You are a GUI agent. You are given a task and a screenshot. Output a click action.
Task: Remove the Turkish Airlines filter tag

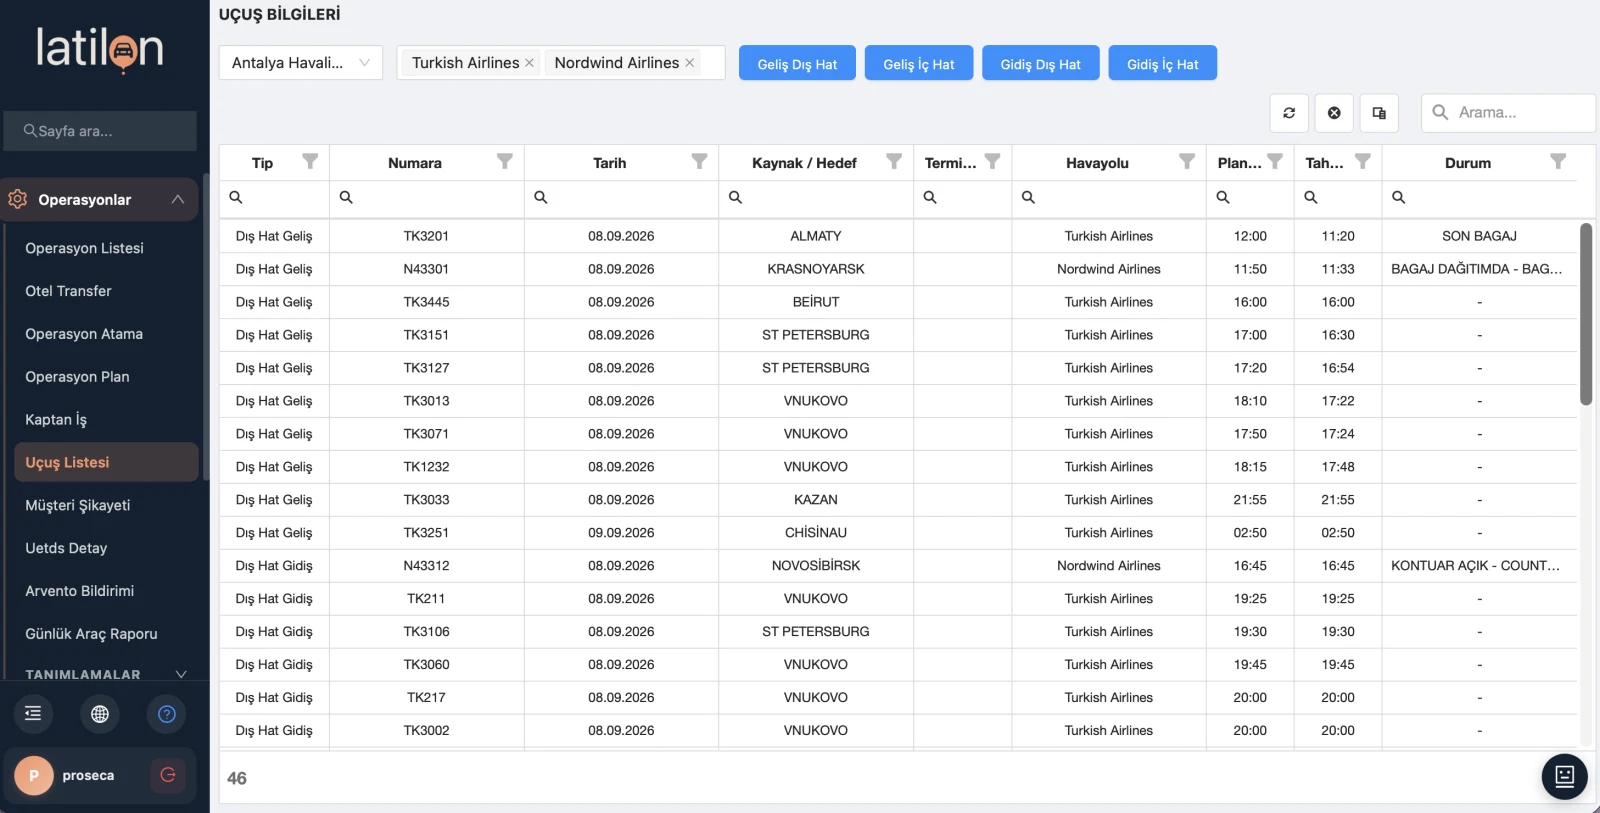(530, 63)
